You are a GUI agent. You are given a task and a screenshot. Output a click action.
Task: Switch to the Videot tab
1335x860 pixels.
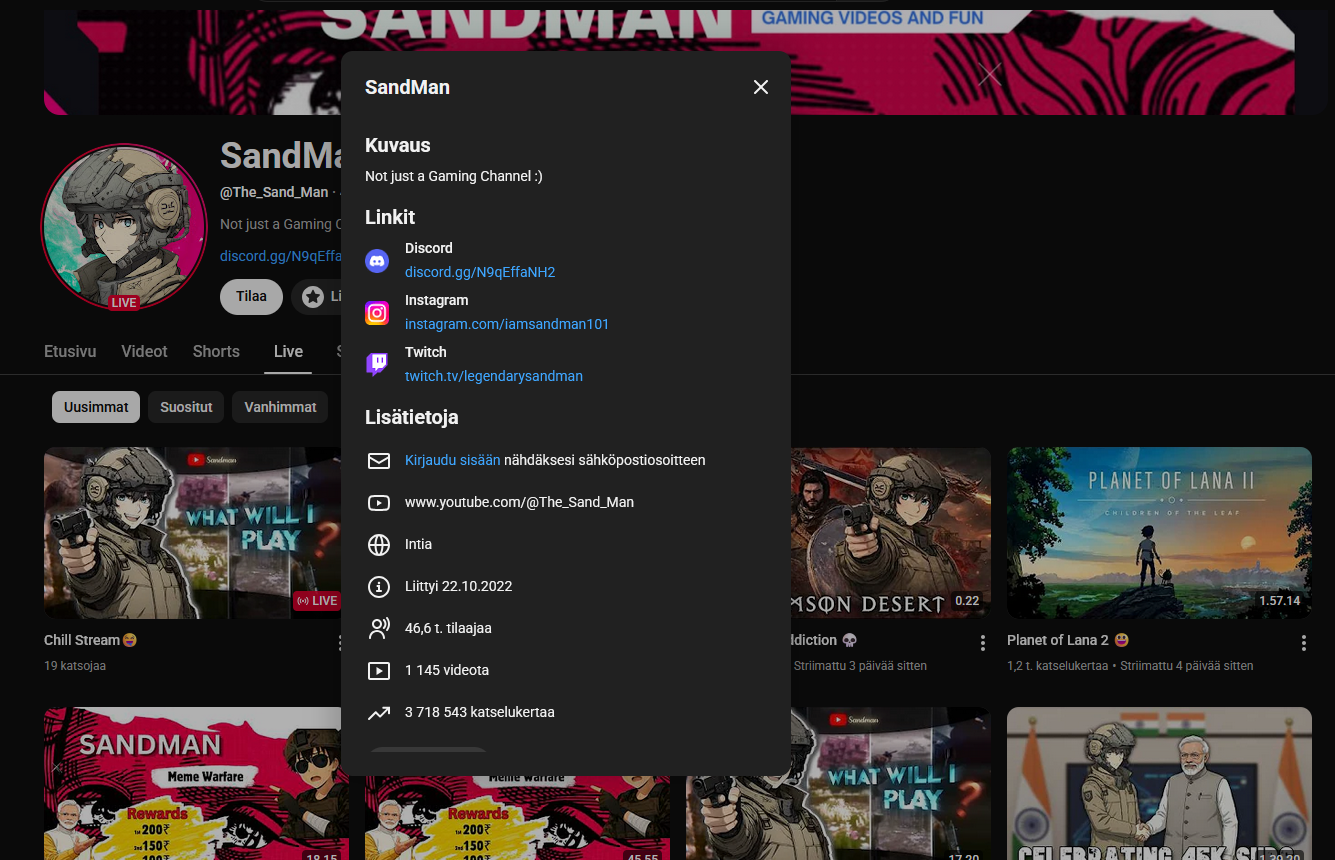[x=144, y=351]
